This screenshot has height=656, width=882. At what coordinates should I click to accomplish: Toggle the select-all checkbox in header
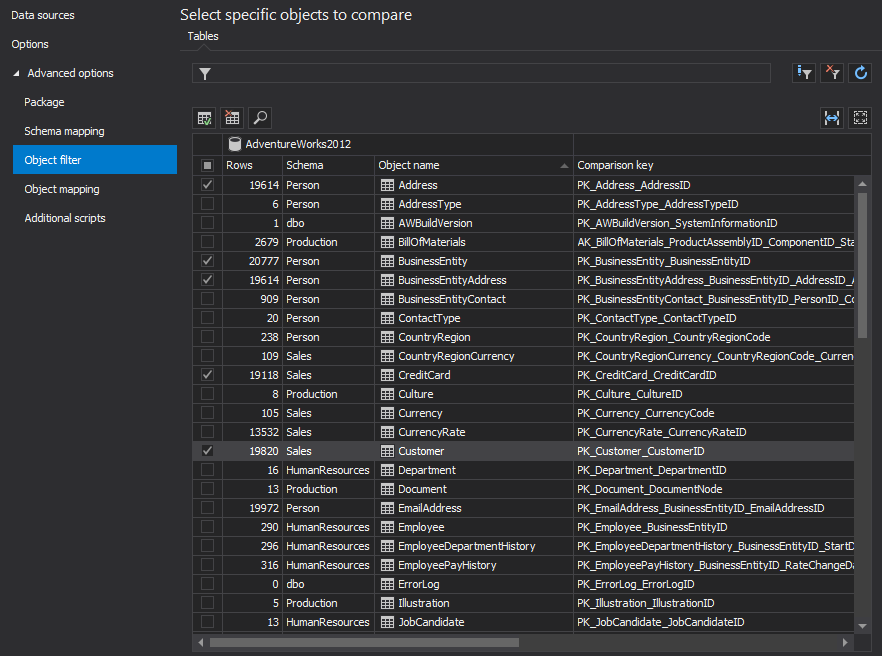207,165
